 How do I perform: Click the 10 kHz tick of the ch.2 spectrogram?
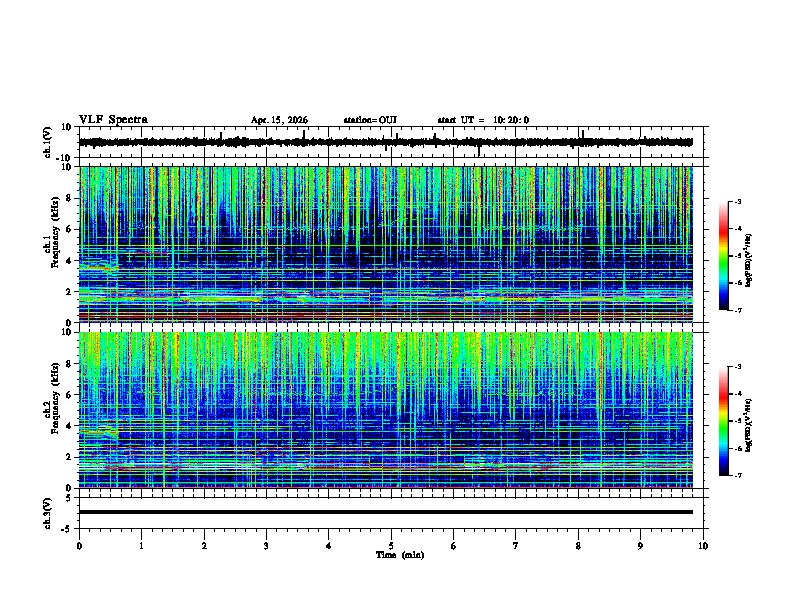tap(68, 332)
